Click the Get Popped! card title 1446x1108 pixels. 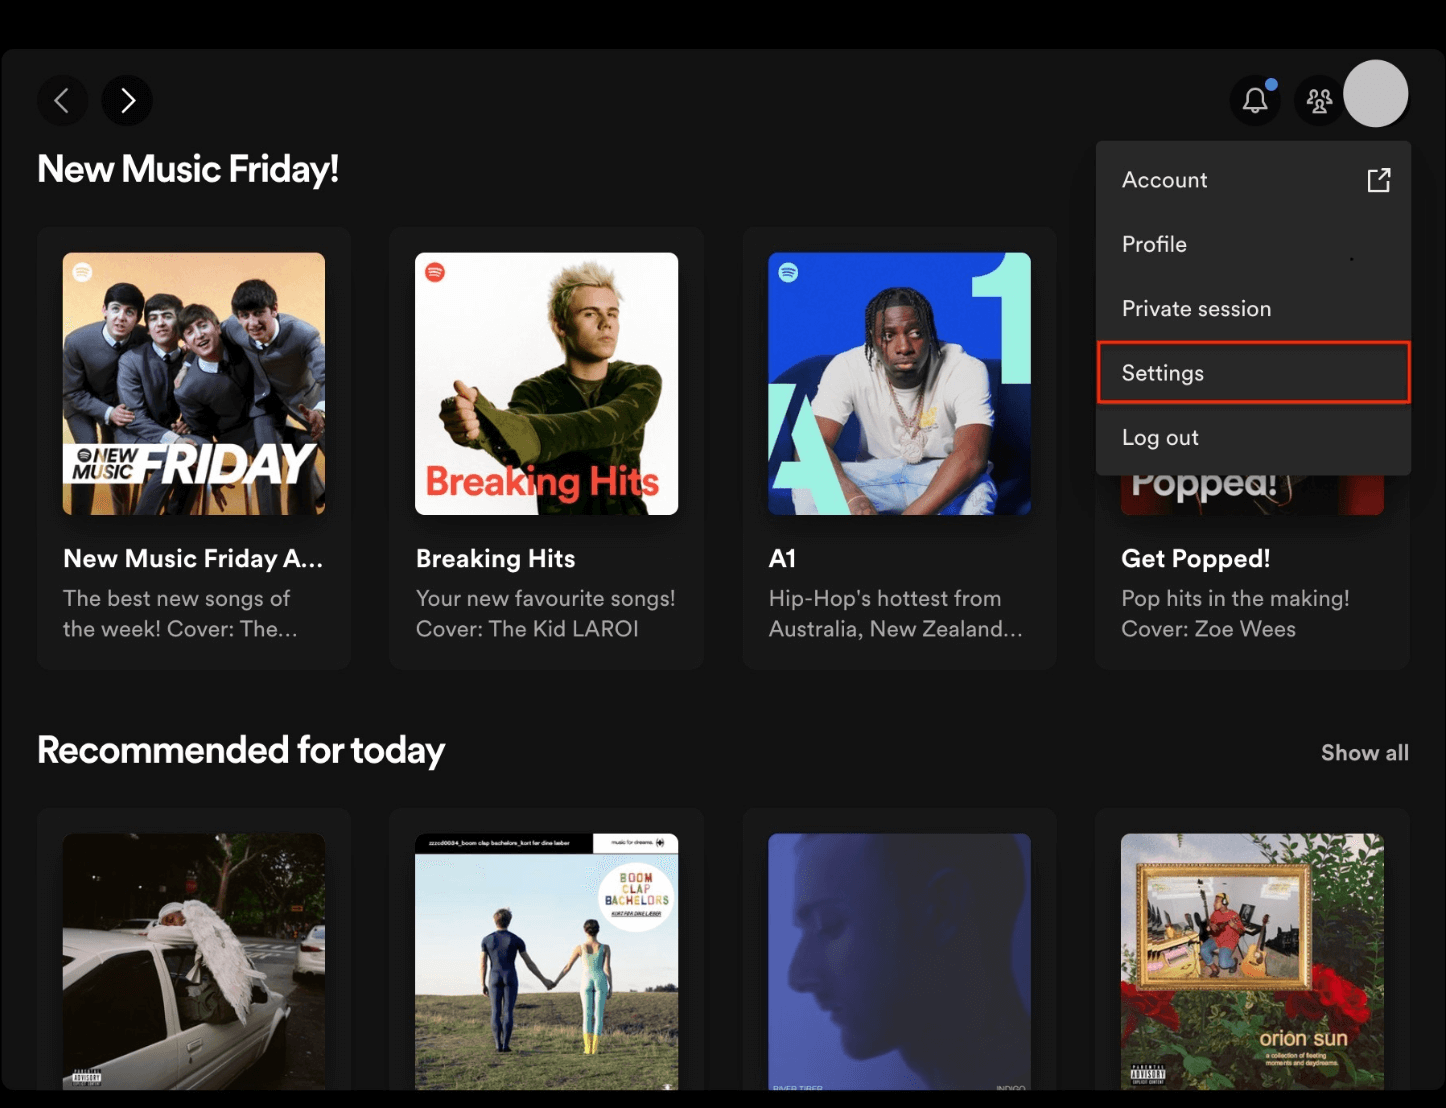[x=1196, y=558]
